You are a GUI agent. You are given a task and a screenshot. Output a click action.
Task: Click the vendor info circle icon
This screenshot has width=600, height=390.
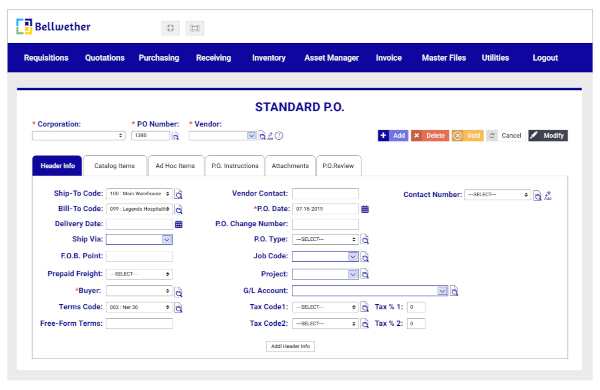(279, 136)
